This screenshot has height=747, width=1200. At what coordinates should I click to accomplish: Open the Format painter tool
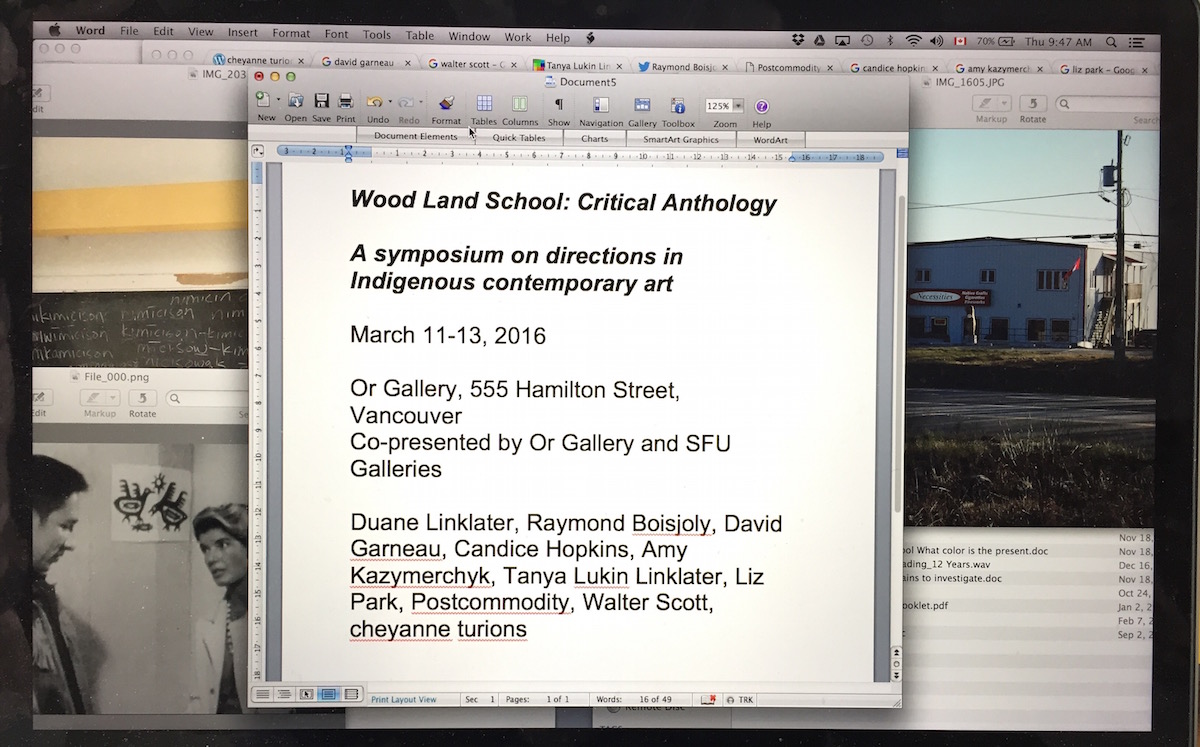(446, 104)
